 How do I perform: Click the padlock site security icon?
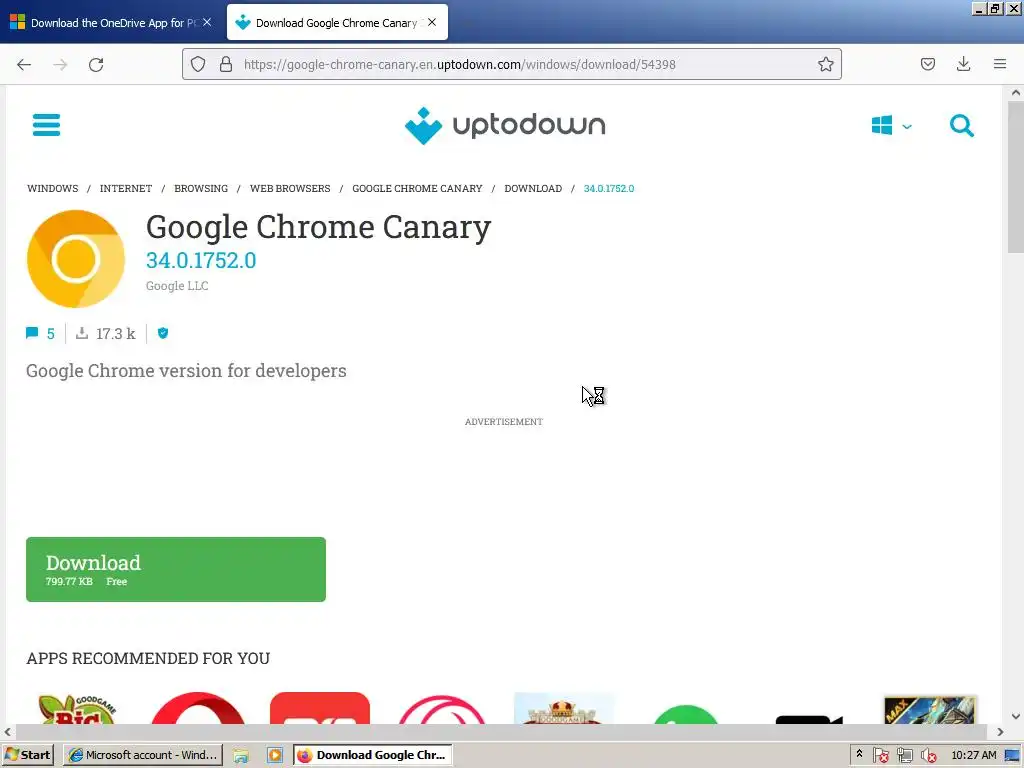coord(226,64)
